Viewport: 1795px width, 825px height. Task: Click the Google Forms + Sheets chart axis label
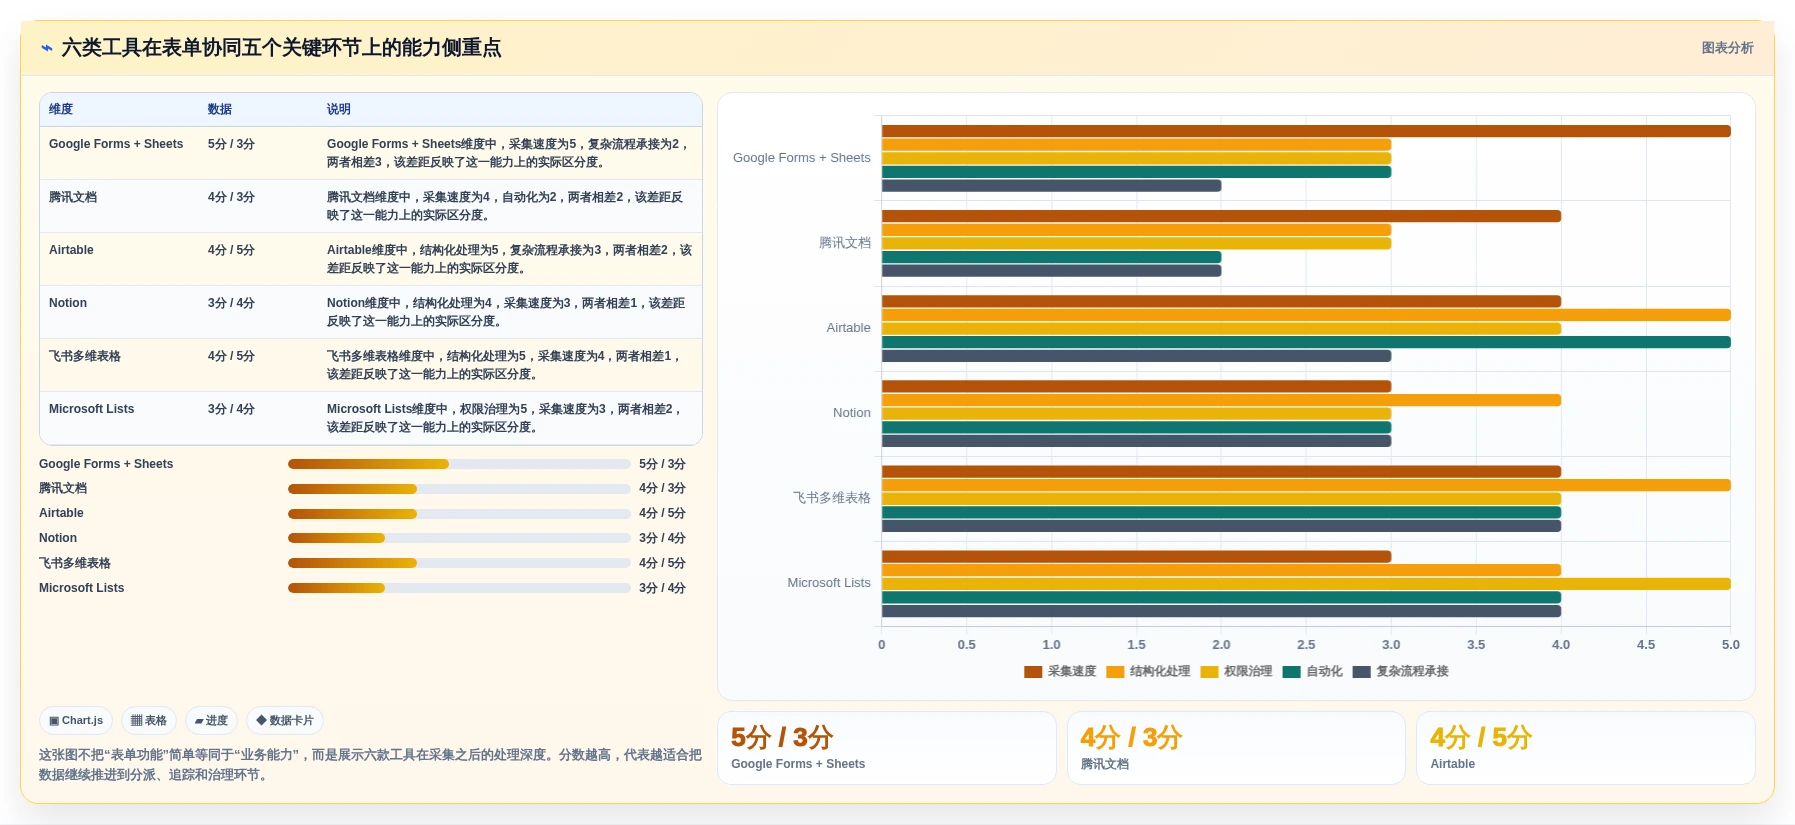(802, 158)
